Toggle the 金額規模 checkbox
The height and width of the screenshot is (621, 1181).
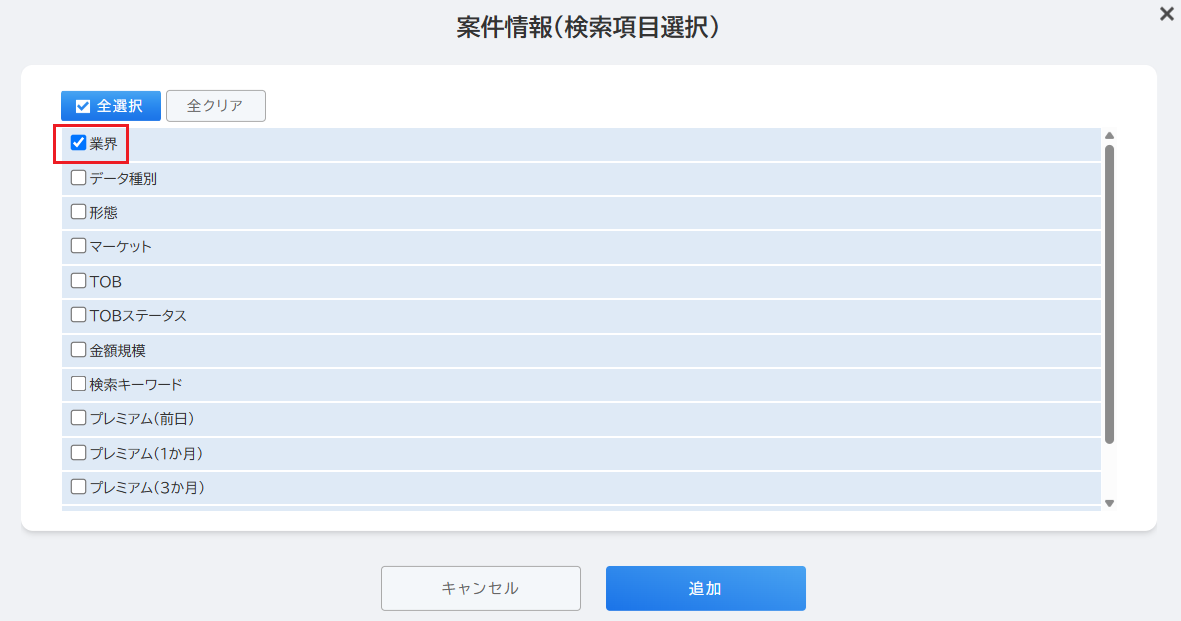[78, 350]
